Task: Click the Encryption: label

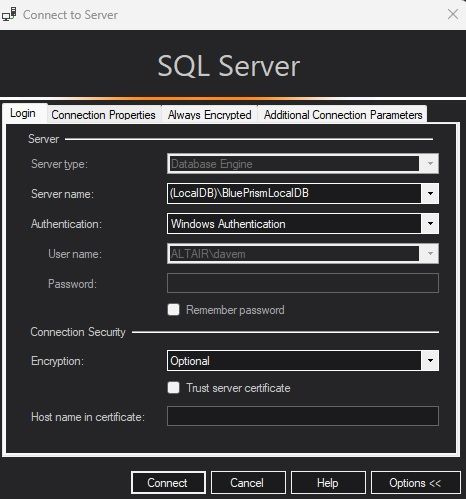Action: pos(57,361)
